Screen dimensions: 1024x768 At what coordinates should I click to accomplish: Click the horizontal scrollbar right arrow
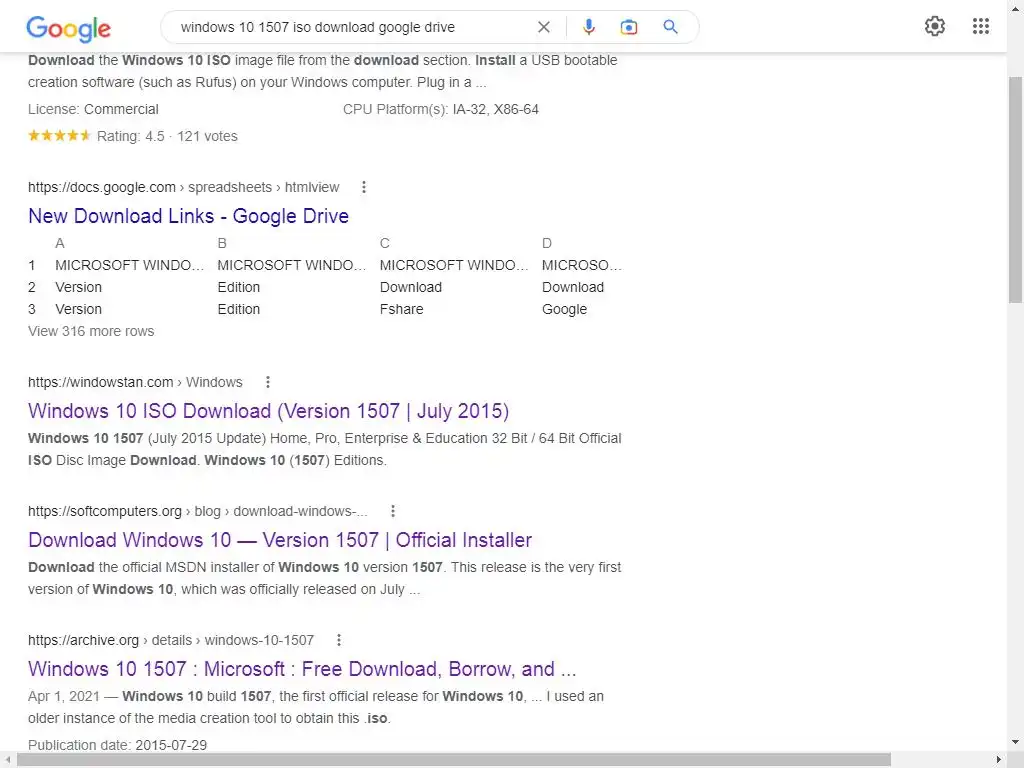999,760
